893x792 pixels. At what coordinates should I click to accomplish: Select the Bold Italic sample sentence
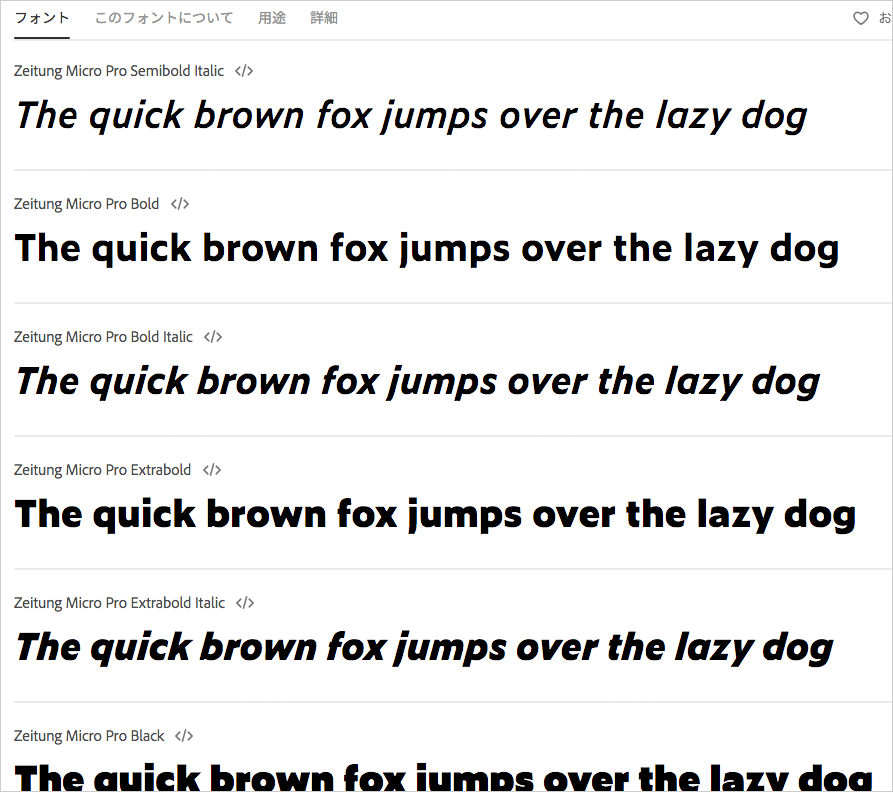(418, 382)
